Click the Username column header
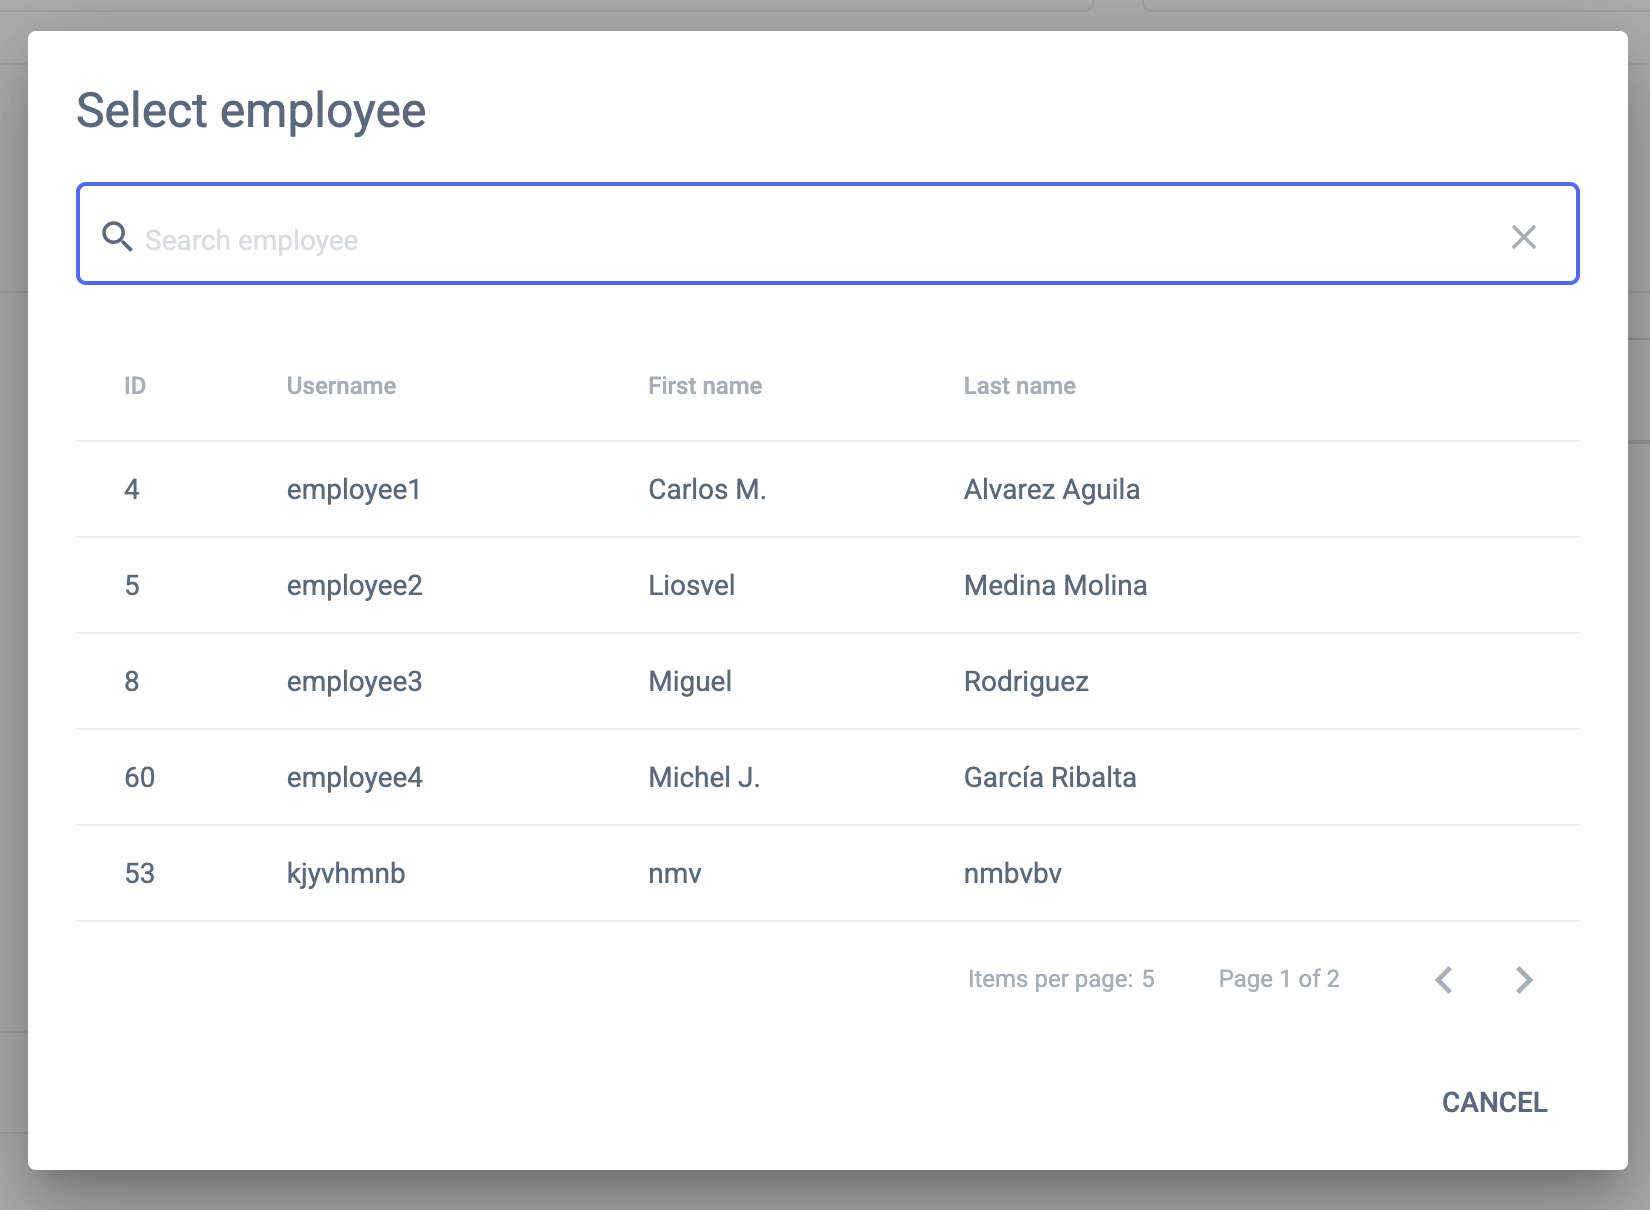Screen dimensions: 1650x1210 341,386
